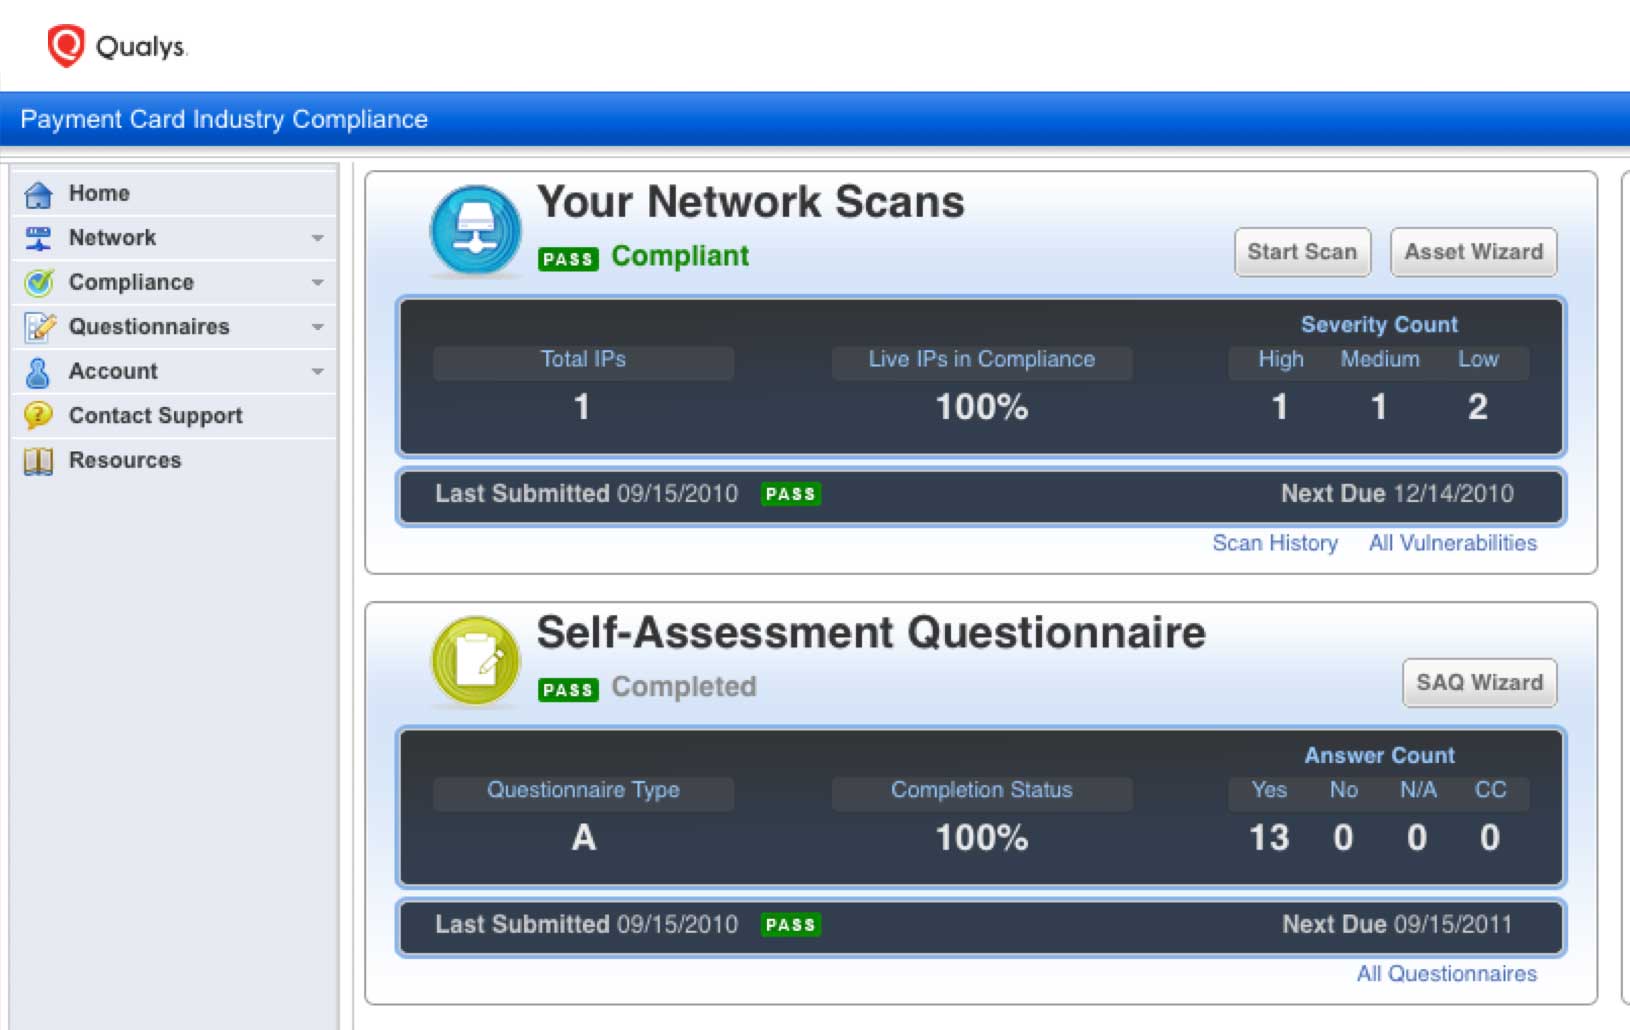This screenshot has width=1630, height=1030.
Task: Open the Account dropdown
Action: point(318,371)
